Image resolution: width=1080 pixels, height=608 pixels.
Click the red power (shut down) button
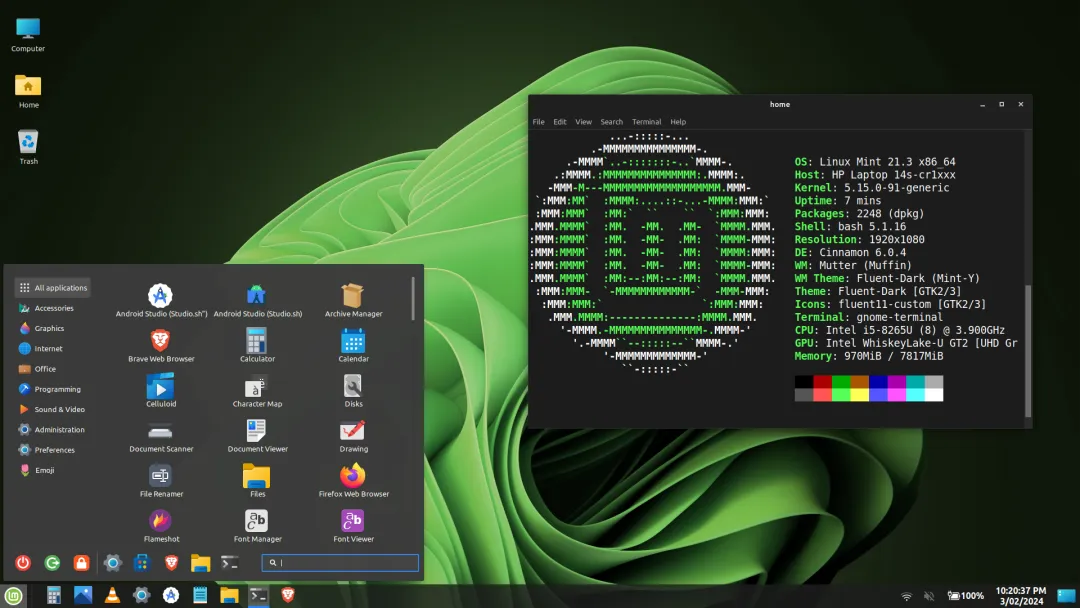(23, 563)
